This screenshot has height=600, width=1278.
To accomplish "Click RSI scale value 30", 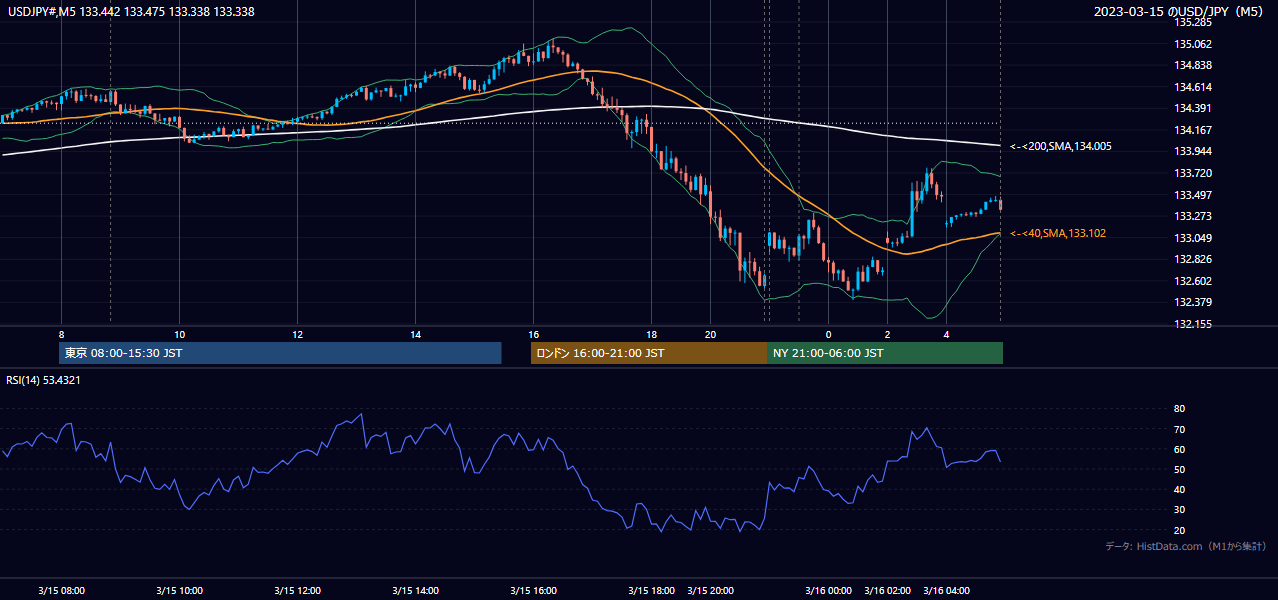I will tap(1179, 510).
